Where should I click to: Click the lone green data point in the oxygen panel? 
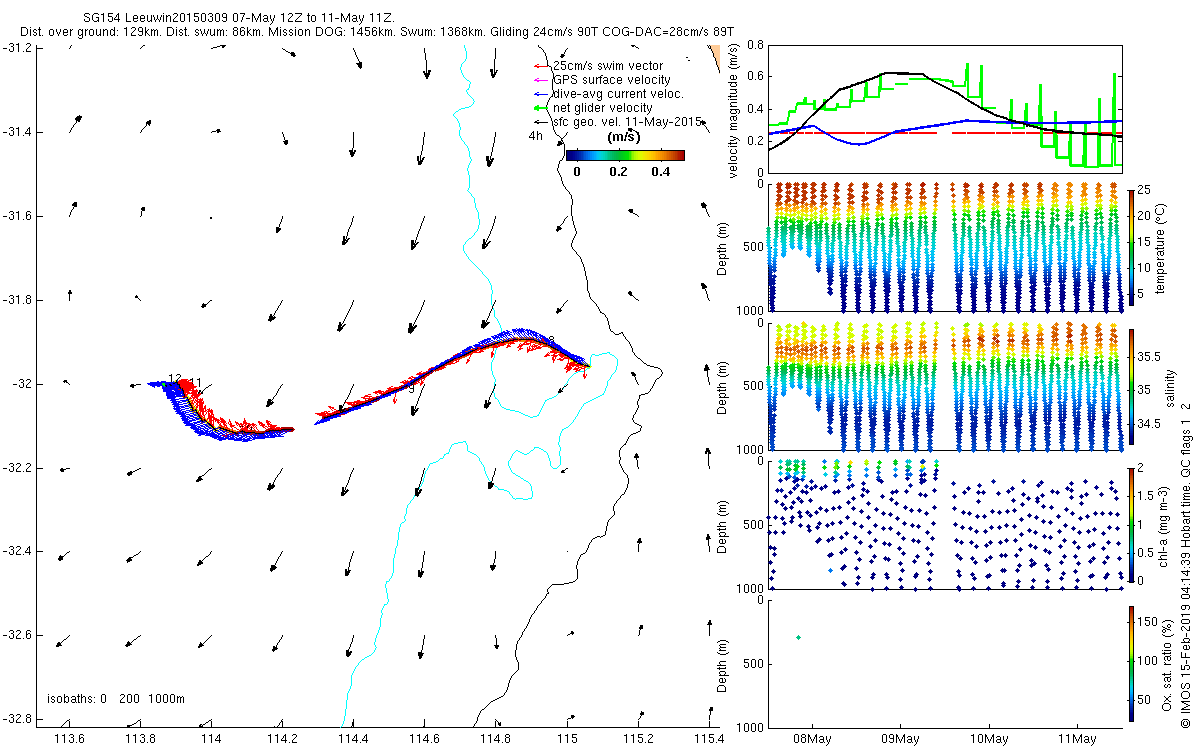click(x=798, y=637)
